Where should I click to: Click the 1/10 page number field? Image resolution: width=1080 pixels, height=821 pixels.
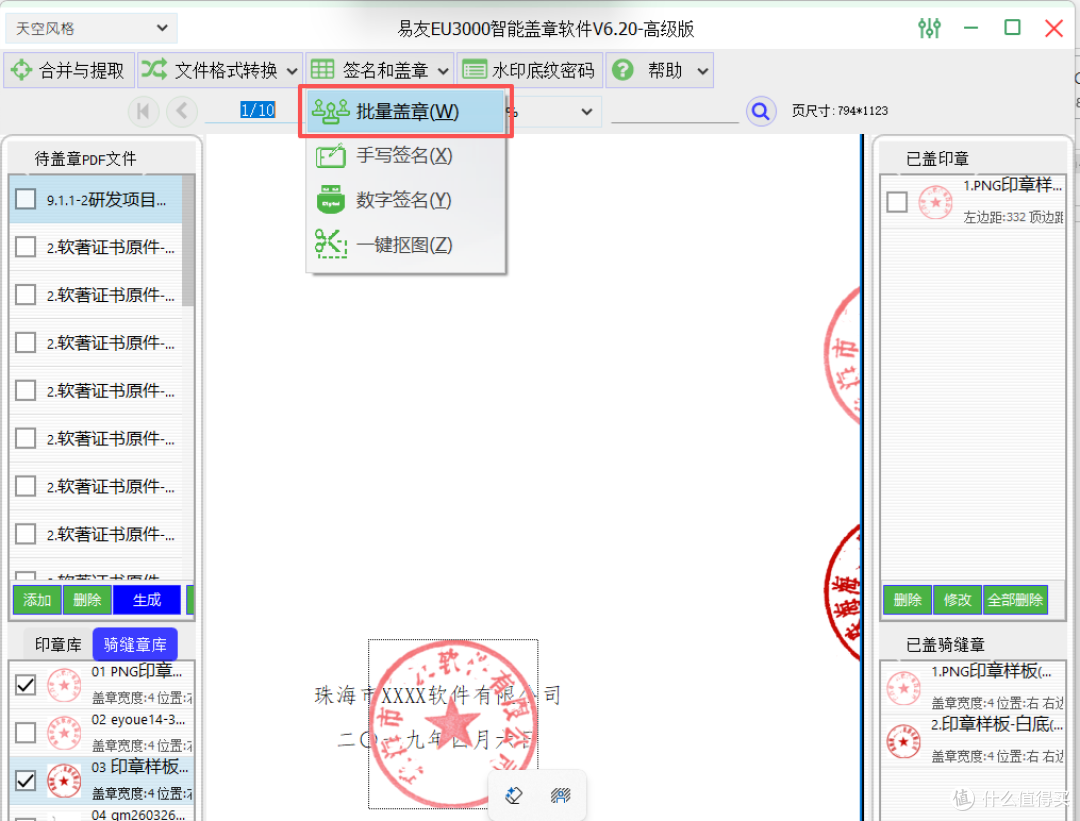pyautogui.click(x=258, y=110)
